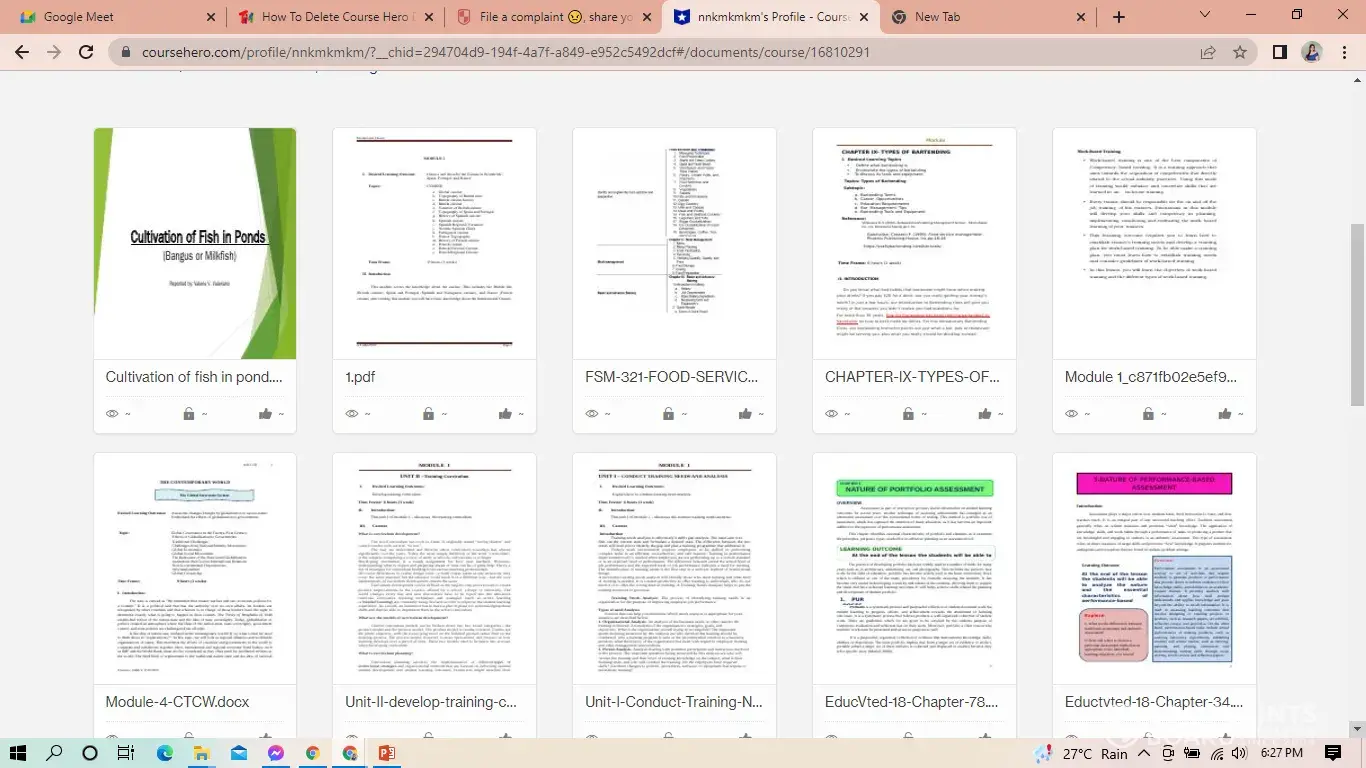Bookmark this page with the star icon

pyautogui.click(x=1240, y=52)
